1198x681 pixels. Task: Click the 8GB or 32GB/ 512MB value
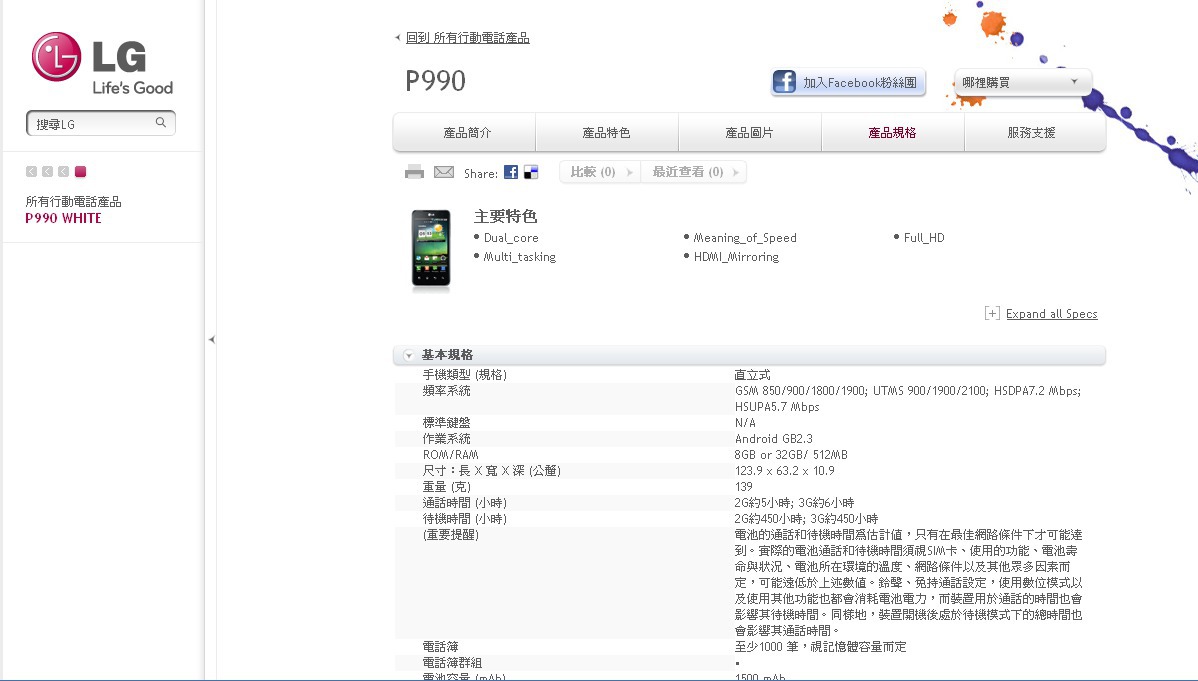[x=791, y=455]
